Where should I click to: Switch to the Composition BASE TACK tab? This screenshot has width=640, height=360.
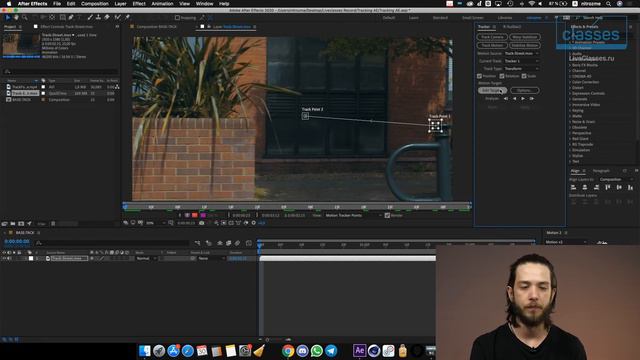tap(156, 27)
